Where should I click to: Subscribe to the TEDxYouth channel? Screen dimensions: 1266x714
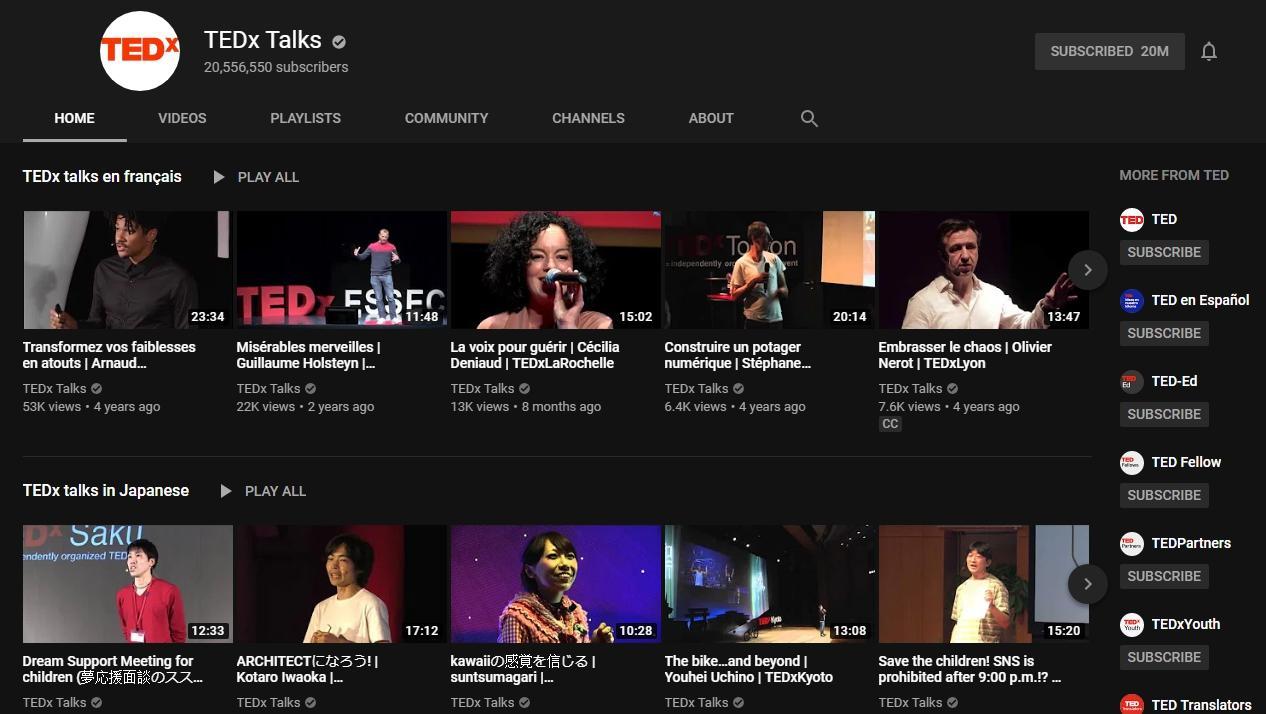tap(1164, 657)
